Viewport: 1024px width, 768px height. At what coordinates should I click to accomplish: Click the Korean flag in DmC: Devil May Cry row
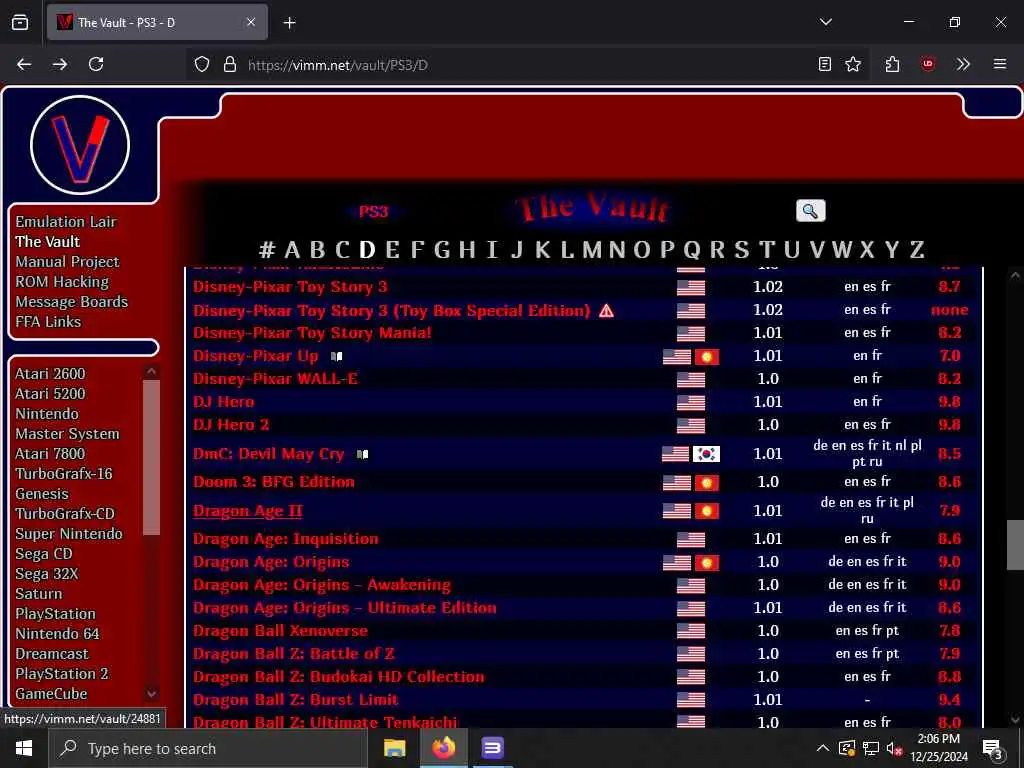tap(706, 454)
